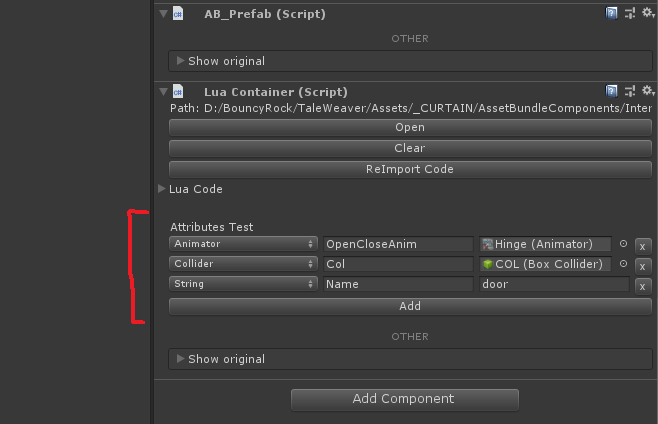Open gear settings menu for Lua Container

coord(648,91)
